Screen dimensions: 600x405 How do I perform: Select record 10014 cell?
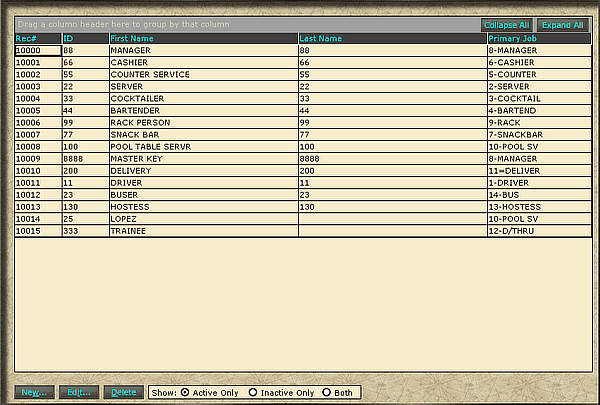click(38, 219)
